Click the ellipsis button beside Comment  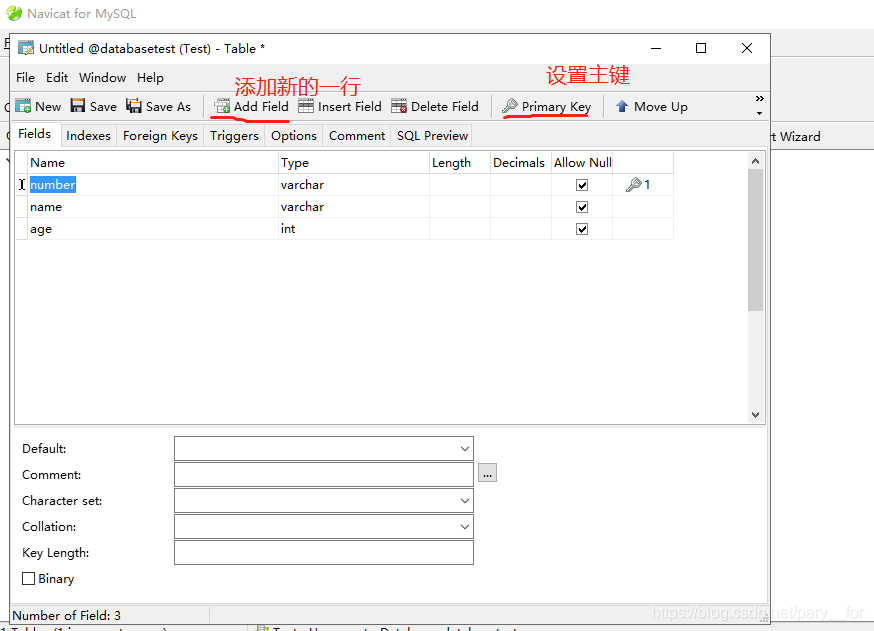[487, 475]
